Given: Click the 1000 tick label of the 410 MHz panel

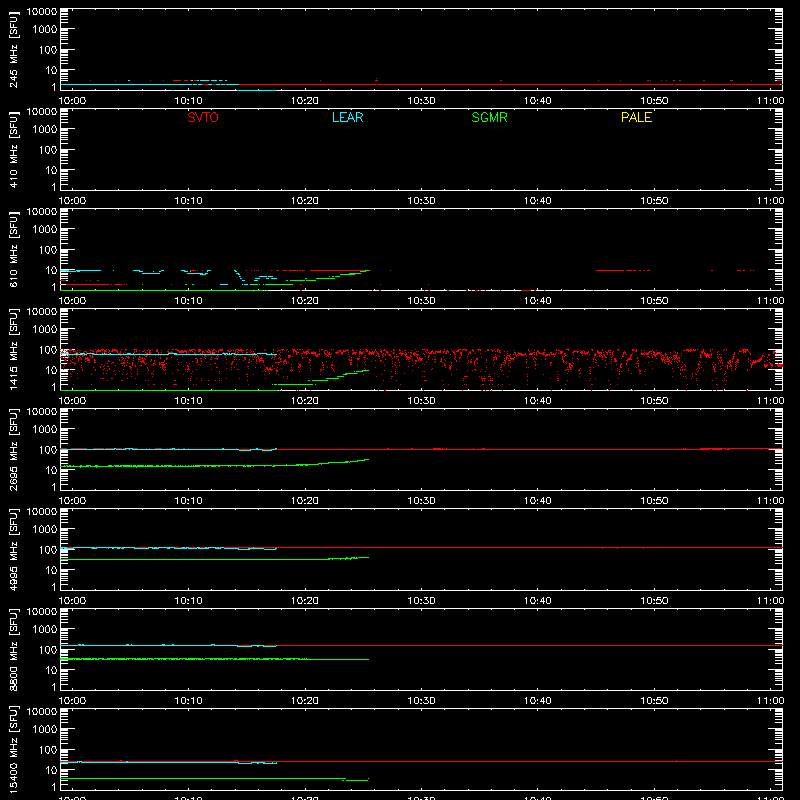Looking at the screenshot, I should pyautogui.click(x=45, y=129).
